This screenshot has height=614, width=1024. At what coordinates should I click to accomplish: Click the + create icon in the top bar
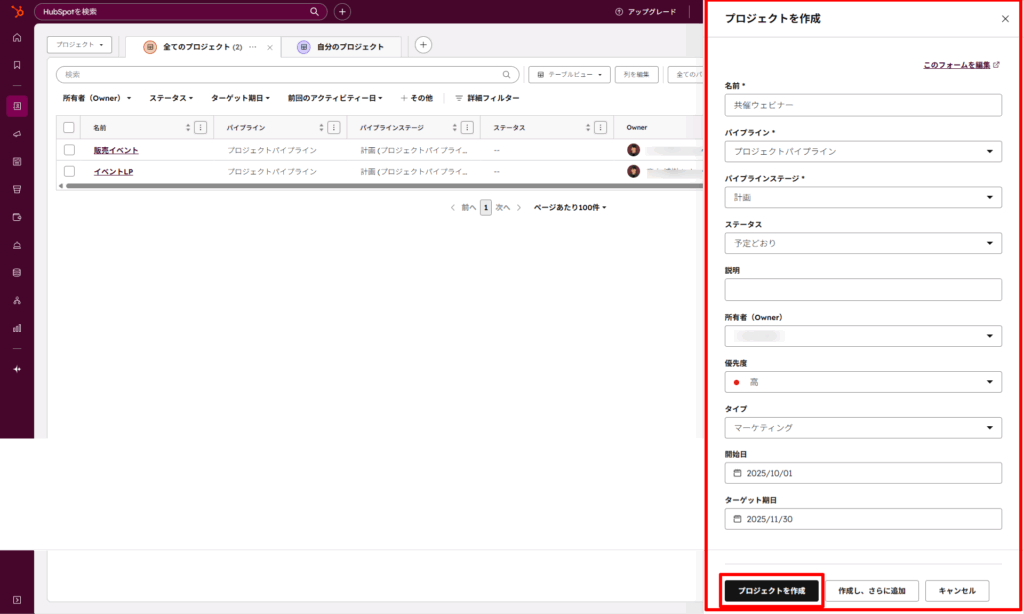click(342, 11)
